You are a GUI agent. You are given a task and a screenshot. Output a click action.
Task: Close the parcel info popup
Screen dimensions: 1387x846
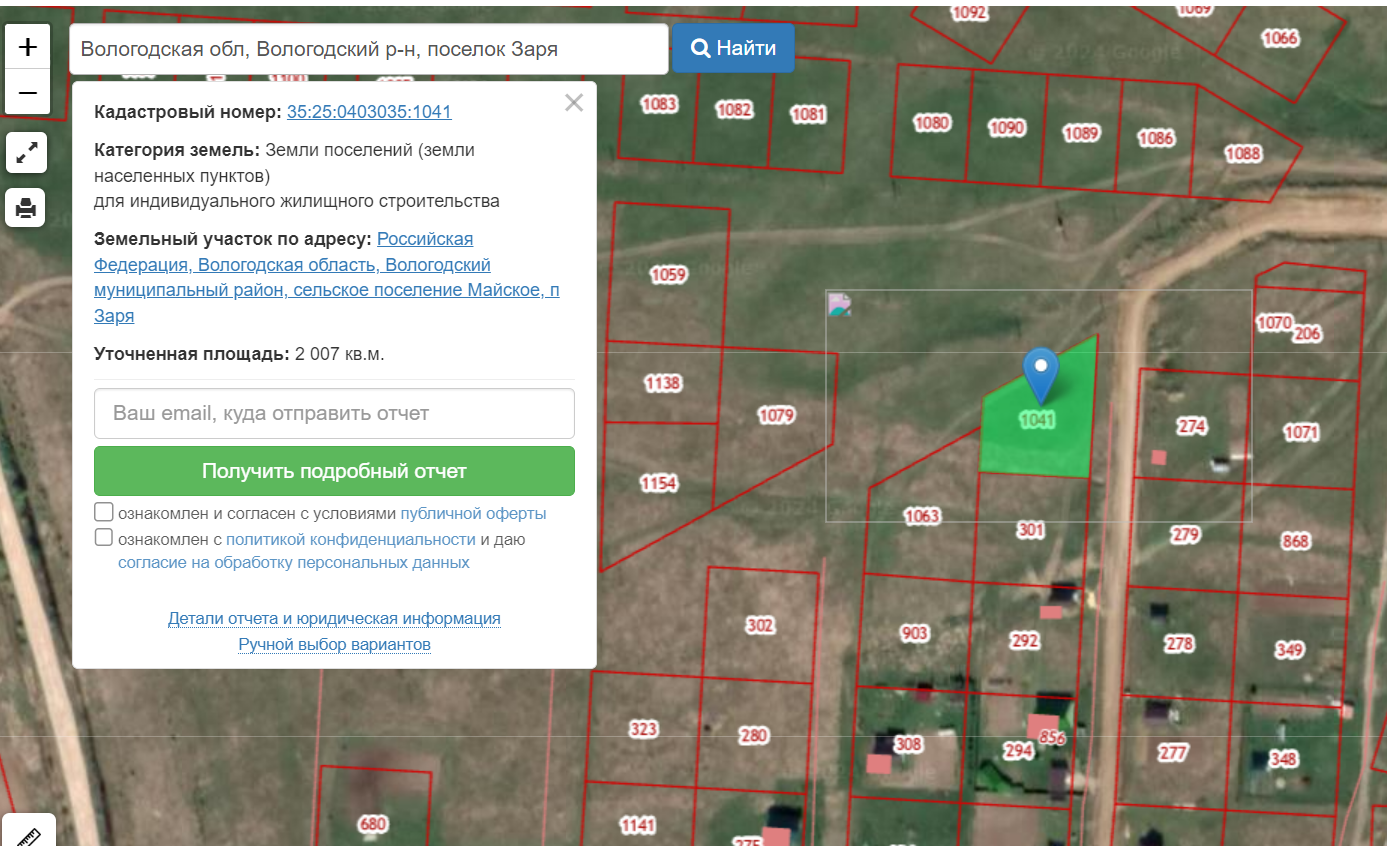click(574, 102)
